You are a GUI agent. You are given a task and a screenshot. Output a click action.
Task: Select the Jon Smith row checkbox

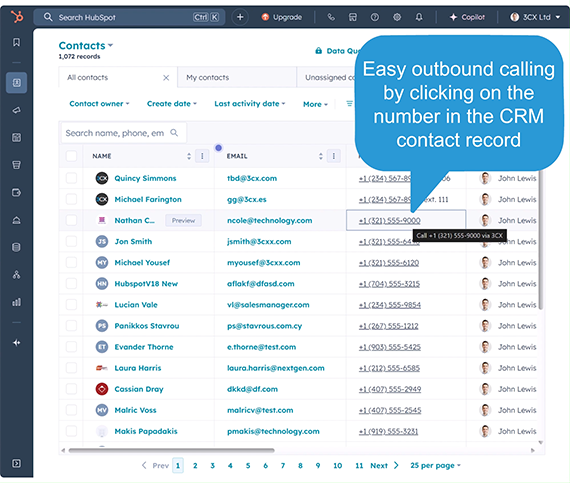pyautogui.click(x=71, y=241)
